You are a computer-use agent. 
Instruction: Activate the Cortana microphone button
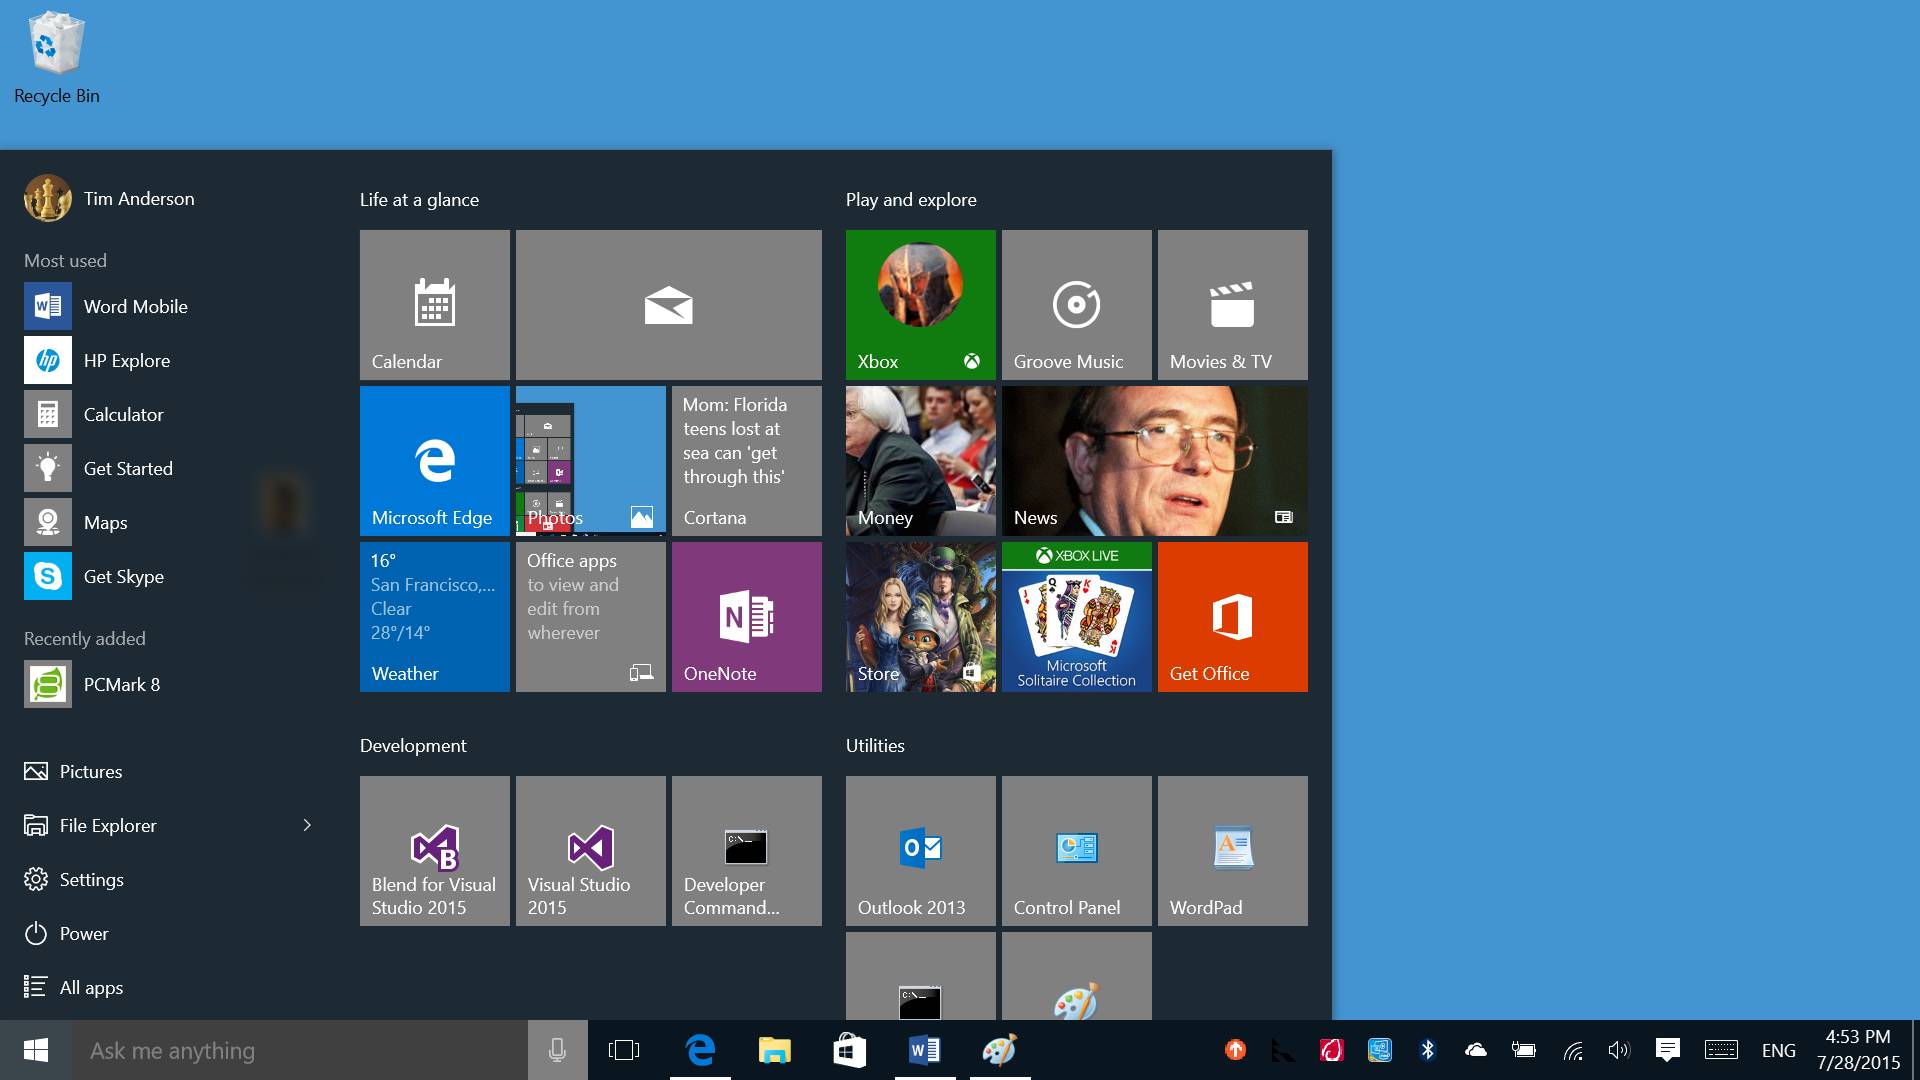pyautogui.click(x=557, y=1050)
